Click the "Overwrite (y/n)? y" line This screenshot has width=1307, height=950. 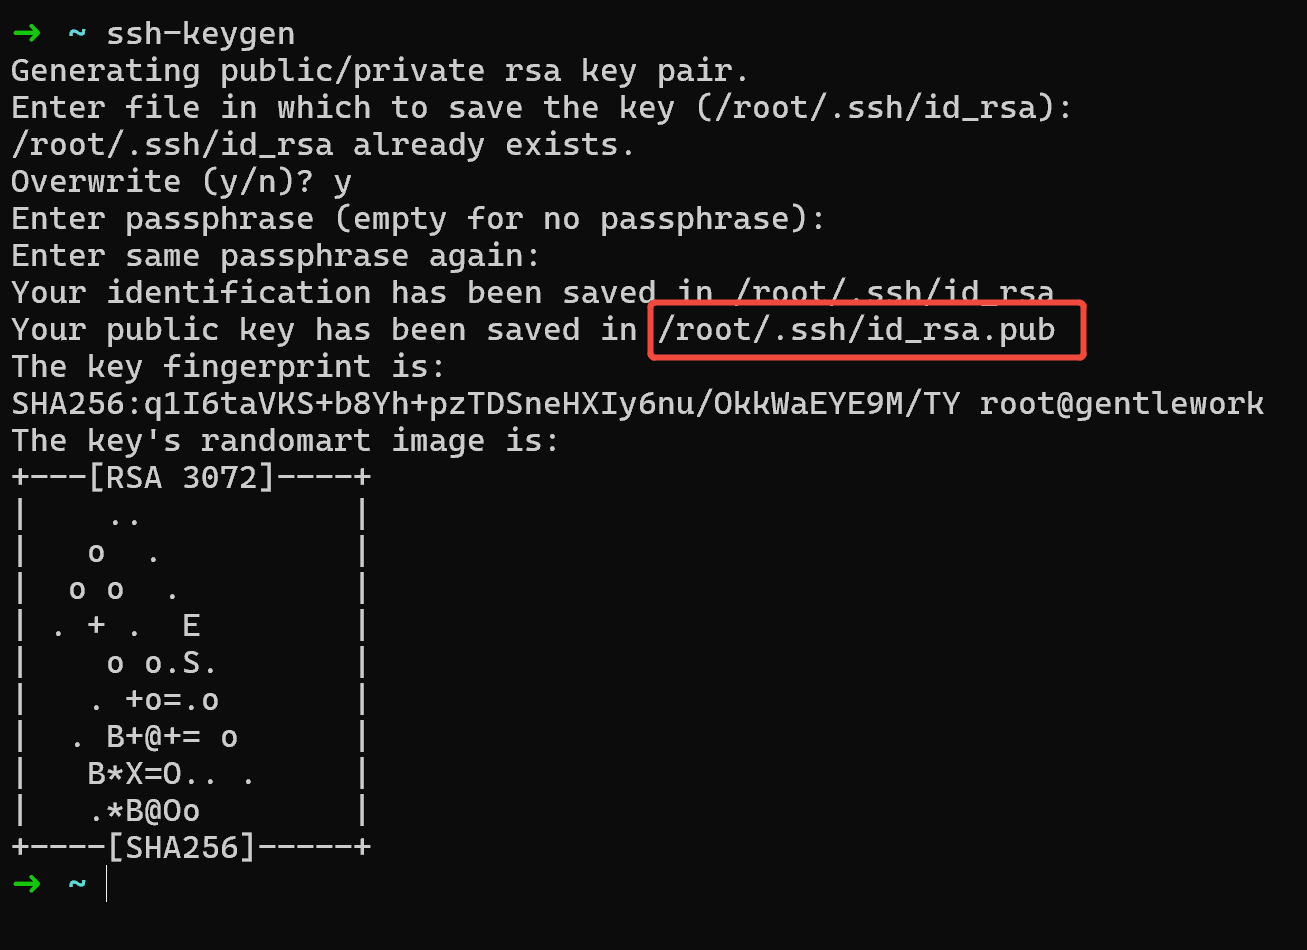point(181,182)
